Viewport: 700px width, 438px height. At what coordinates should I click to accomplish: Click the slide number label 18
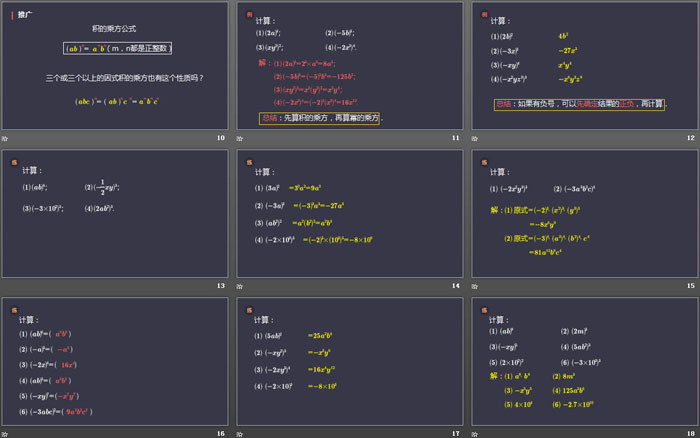click(691, 434)
